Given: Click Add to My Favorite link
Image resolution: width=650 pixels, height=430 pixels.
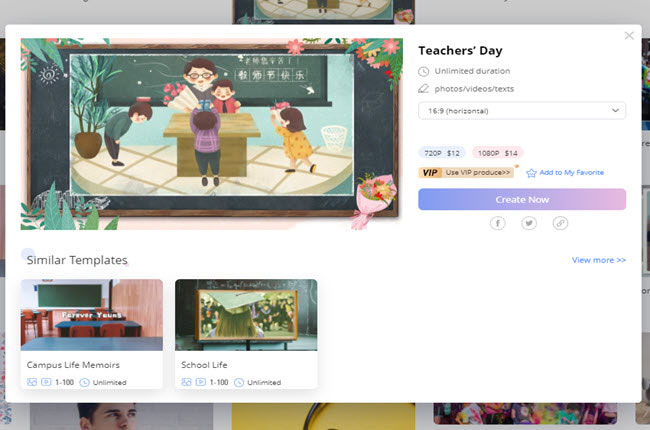Looking at the screenshot, I should (x=572, y=172).
